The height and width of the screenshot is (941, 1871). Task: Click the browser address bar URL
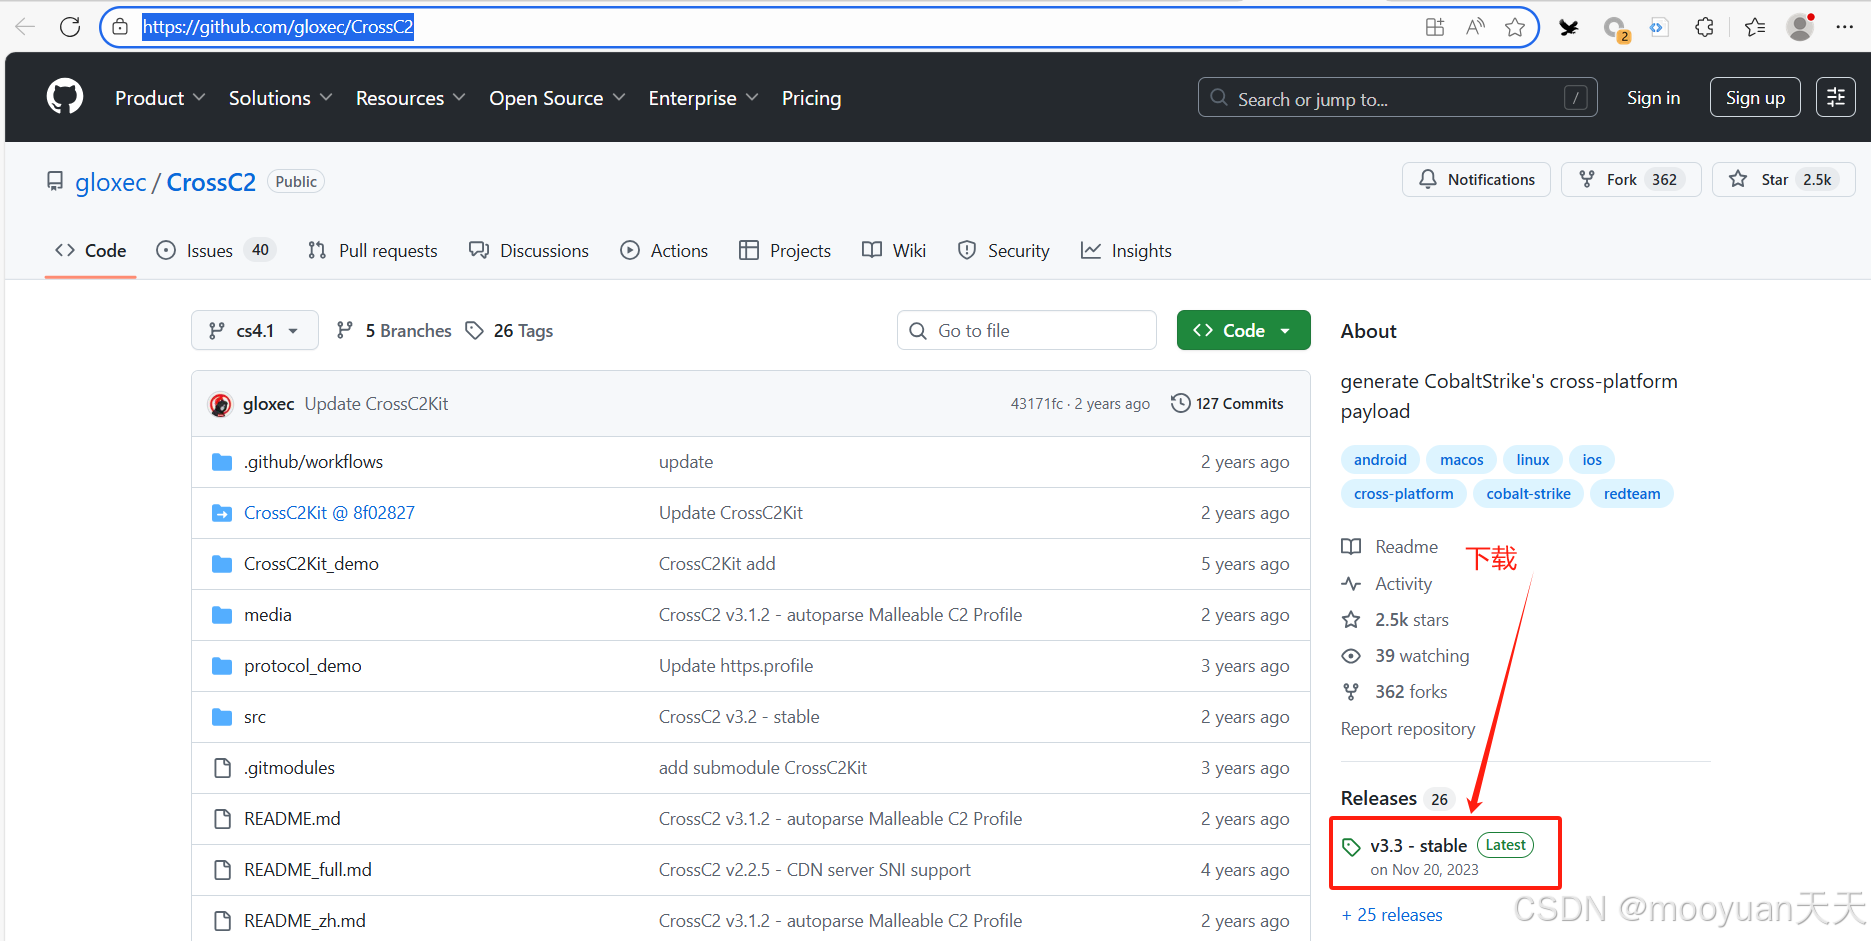pyautogui.click(x=278, y=27)
